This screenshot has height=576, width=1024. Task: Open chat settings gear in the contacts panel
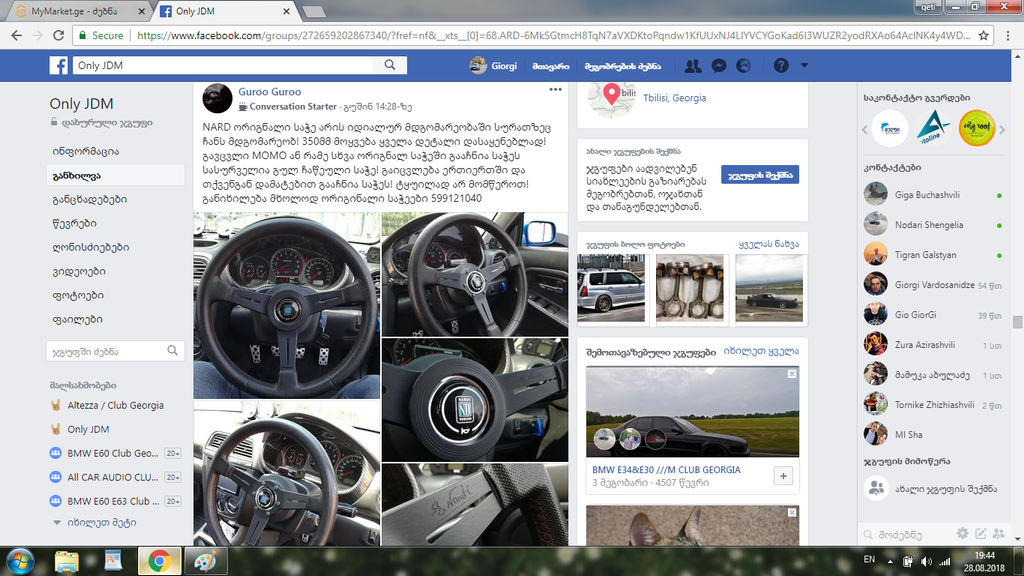coord(962,534)
